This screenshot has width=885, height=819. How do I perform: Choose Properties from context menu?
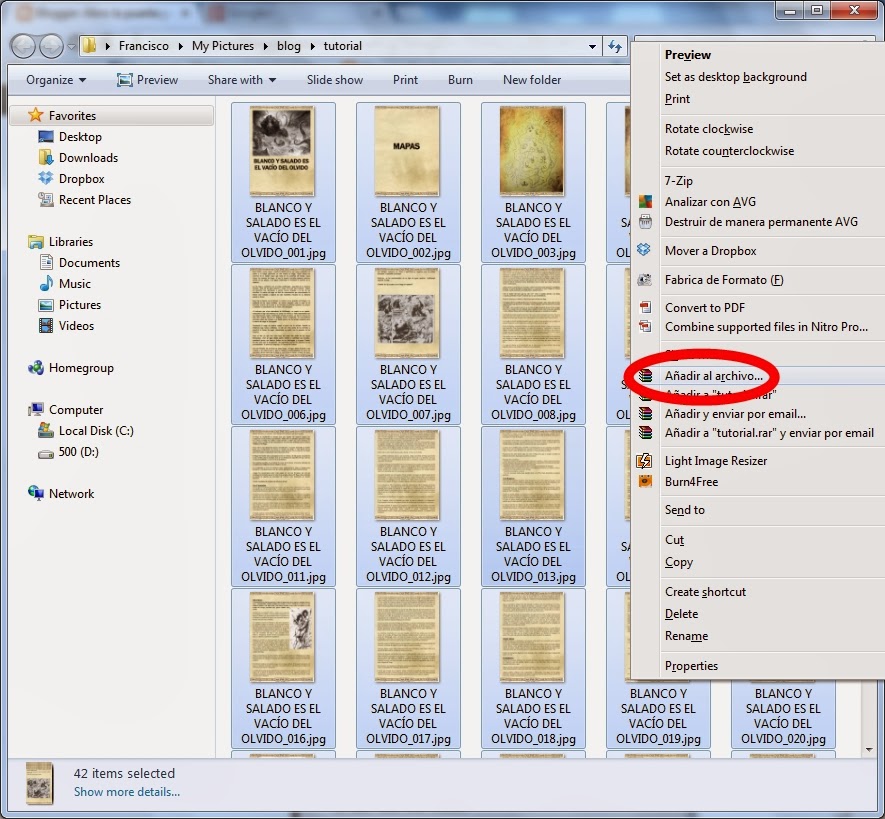691,665
